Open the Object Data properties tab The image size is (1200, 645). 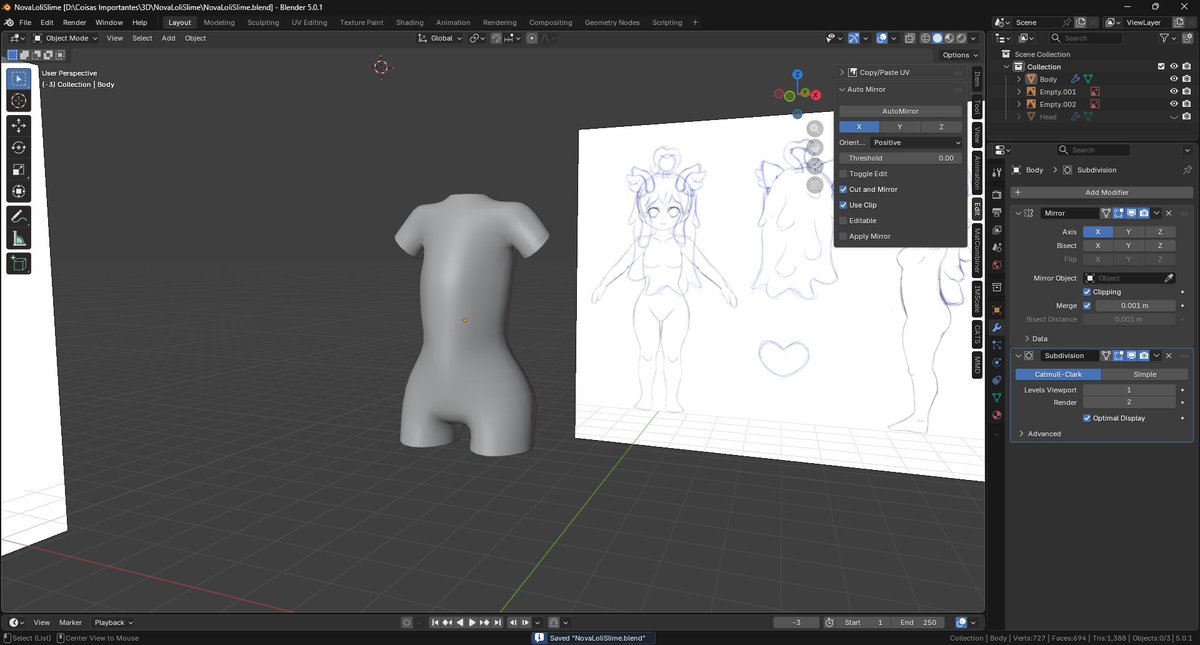[x=997, y=397]
